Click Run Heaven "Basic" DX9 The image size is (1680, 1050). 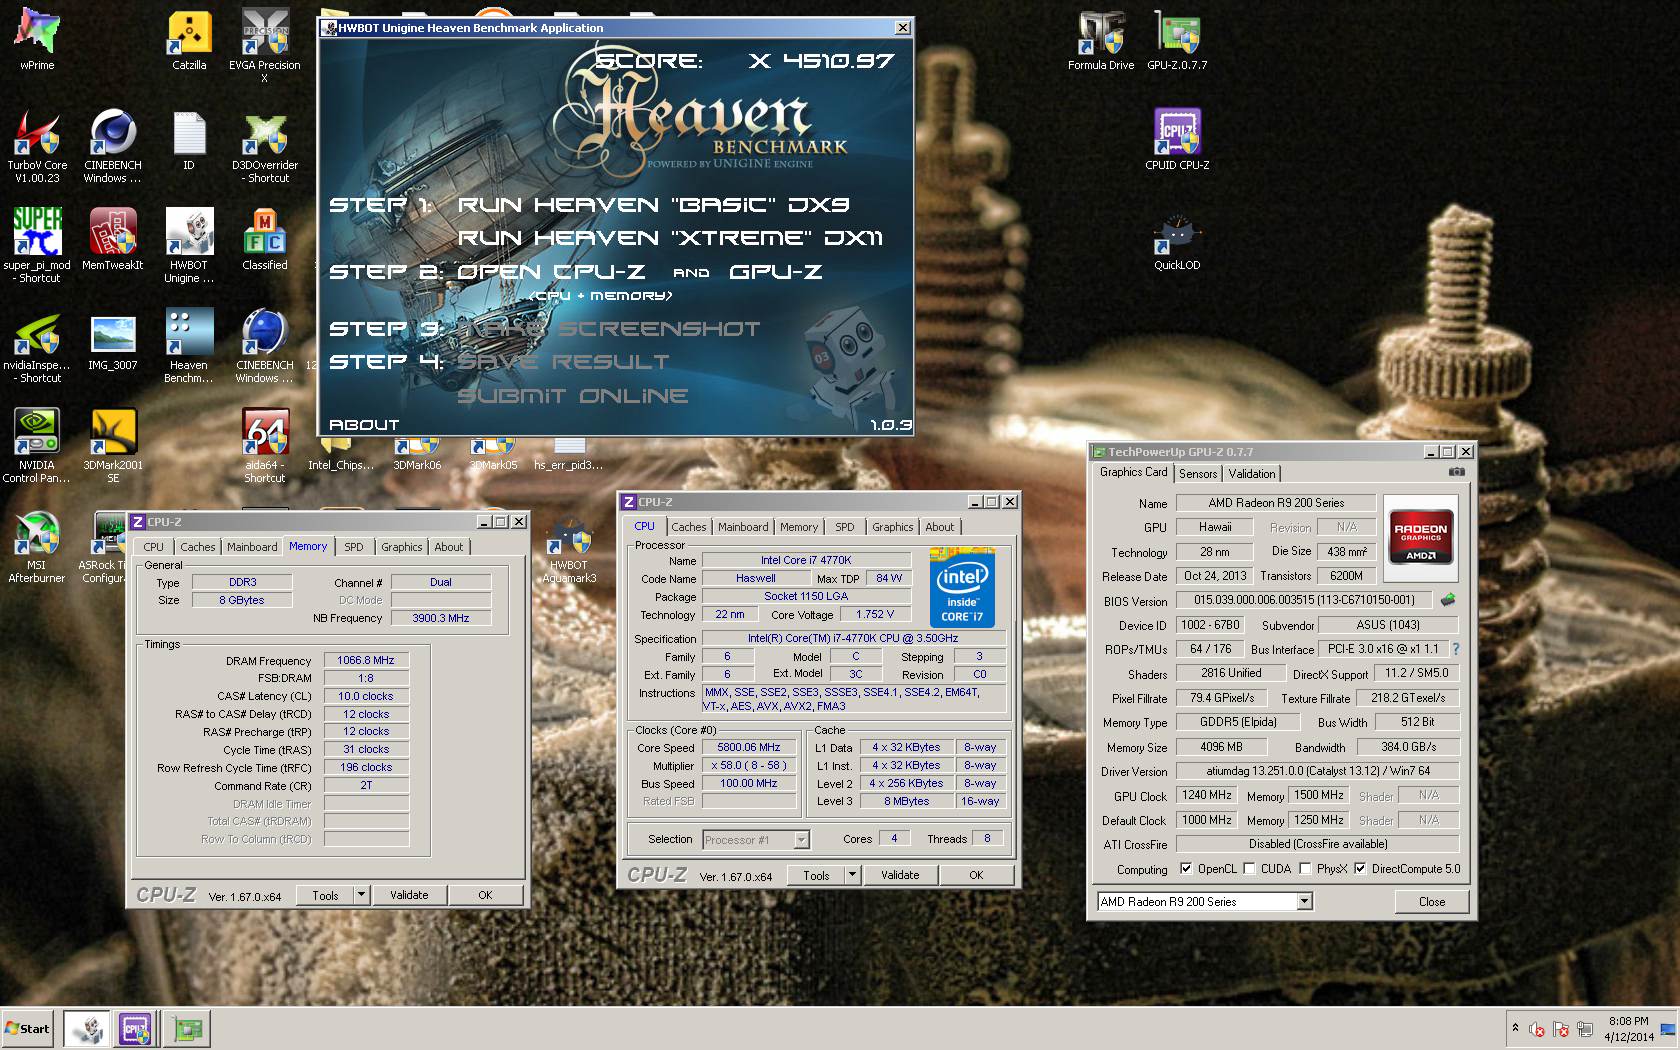pos(653,205)
